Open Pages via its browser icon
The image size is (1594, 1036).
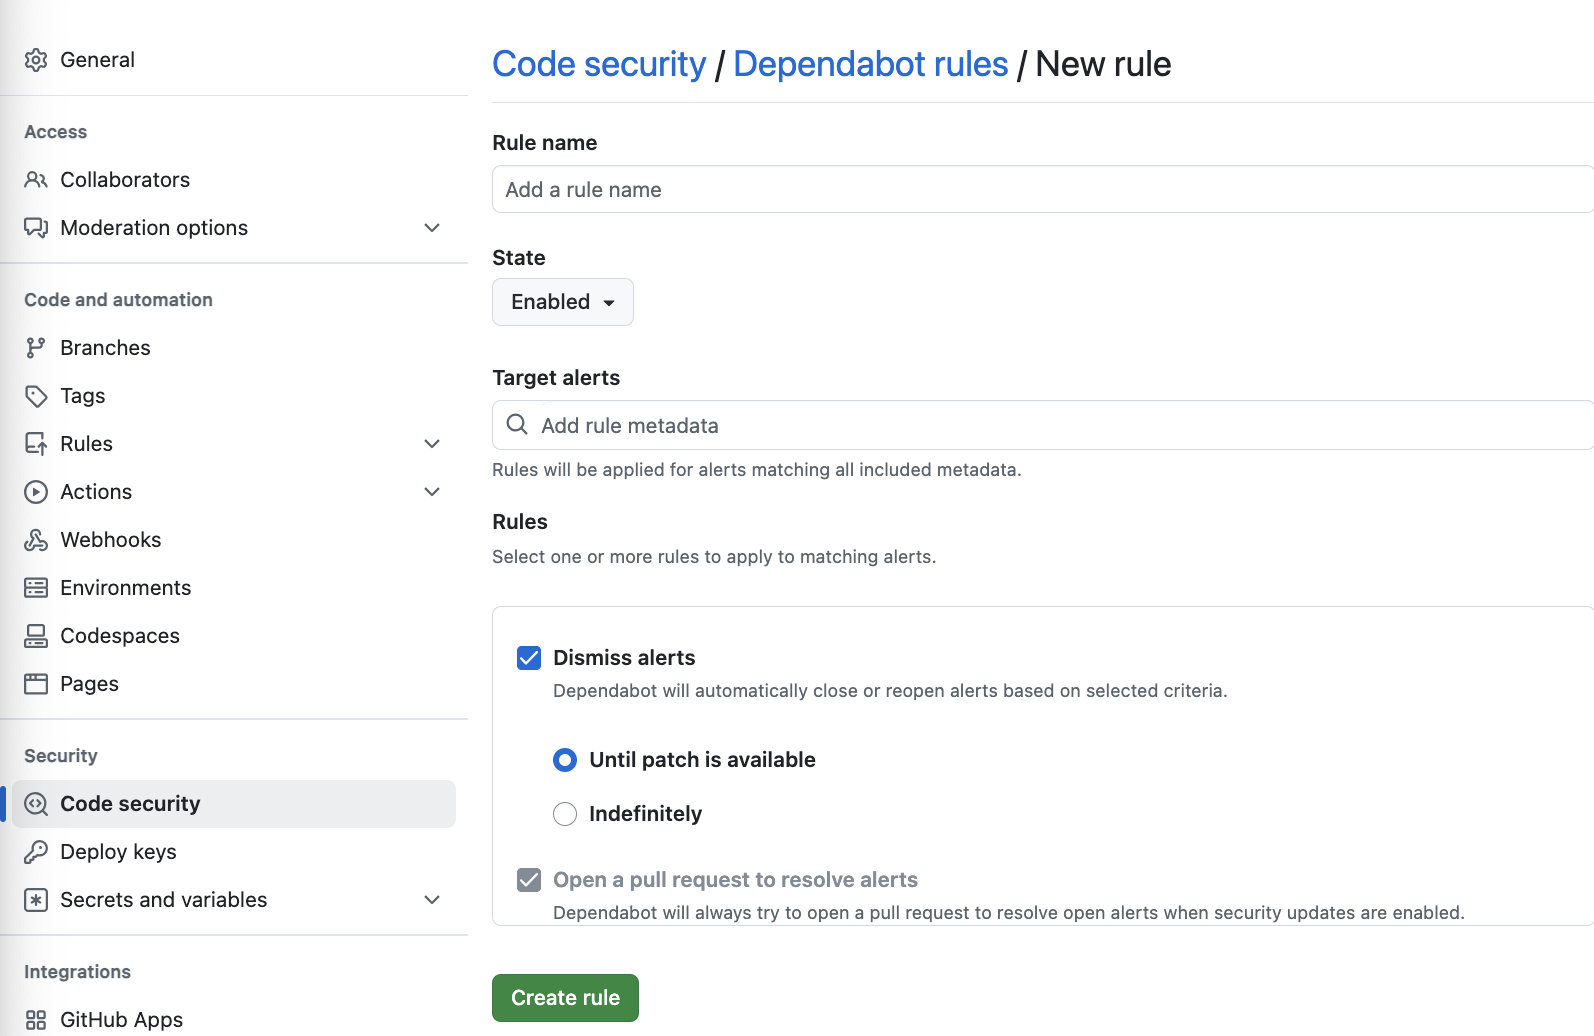coord(36,683)
